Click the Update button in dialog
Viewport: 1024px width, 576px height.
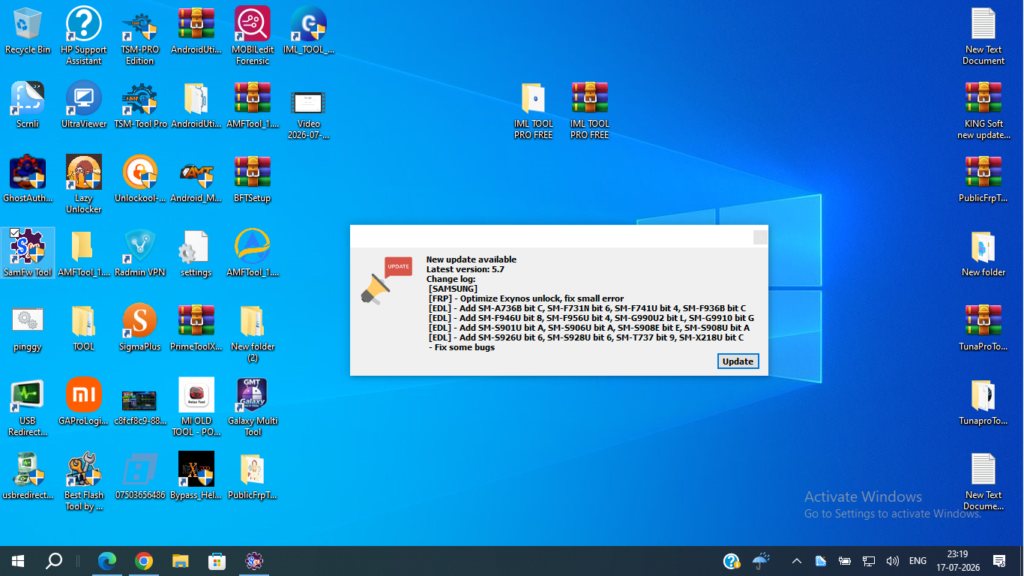737,361
